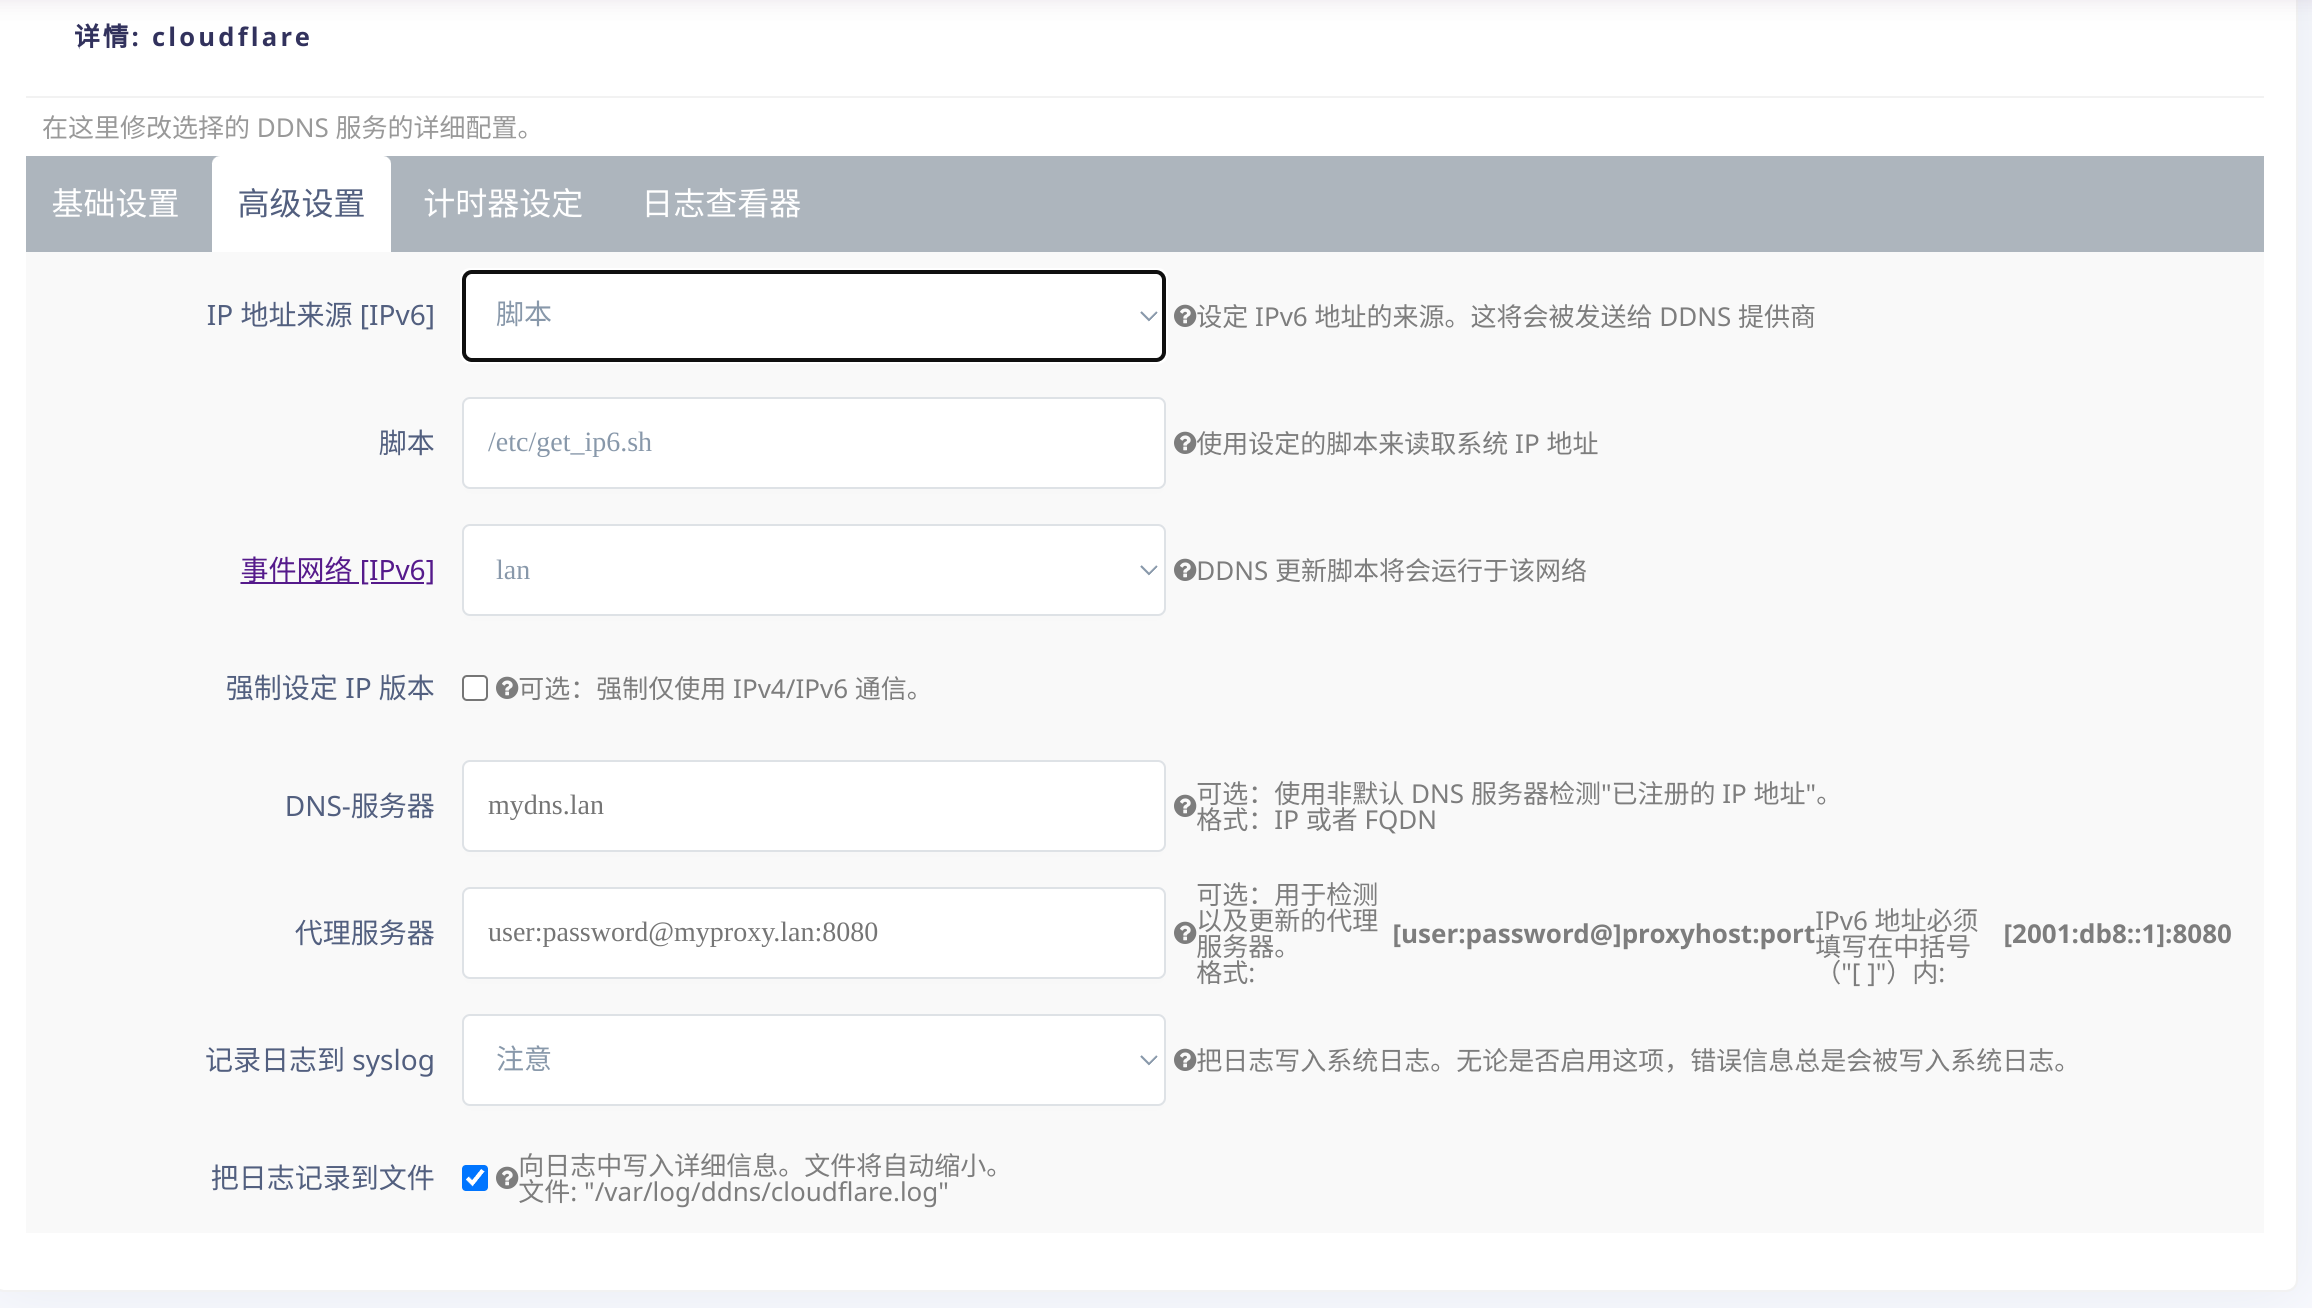Viewport: 2312px width, 1308px height.
Task: Expand the event network lan dropdown
Action: click(x=813, y=570)
